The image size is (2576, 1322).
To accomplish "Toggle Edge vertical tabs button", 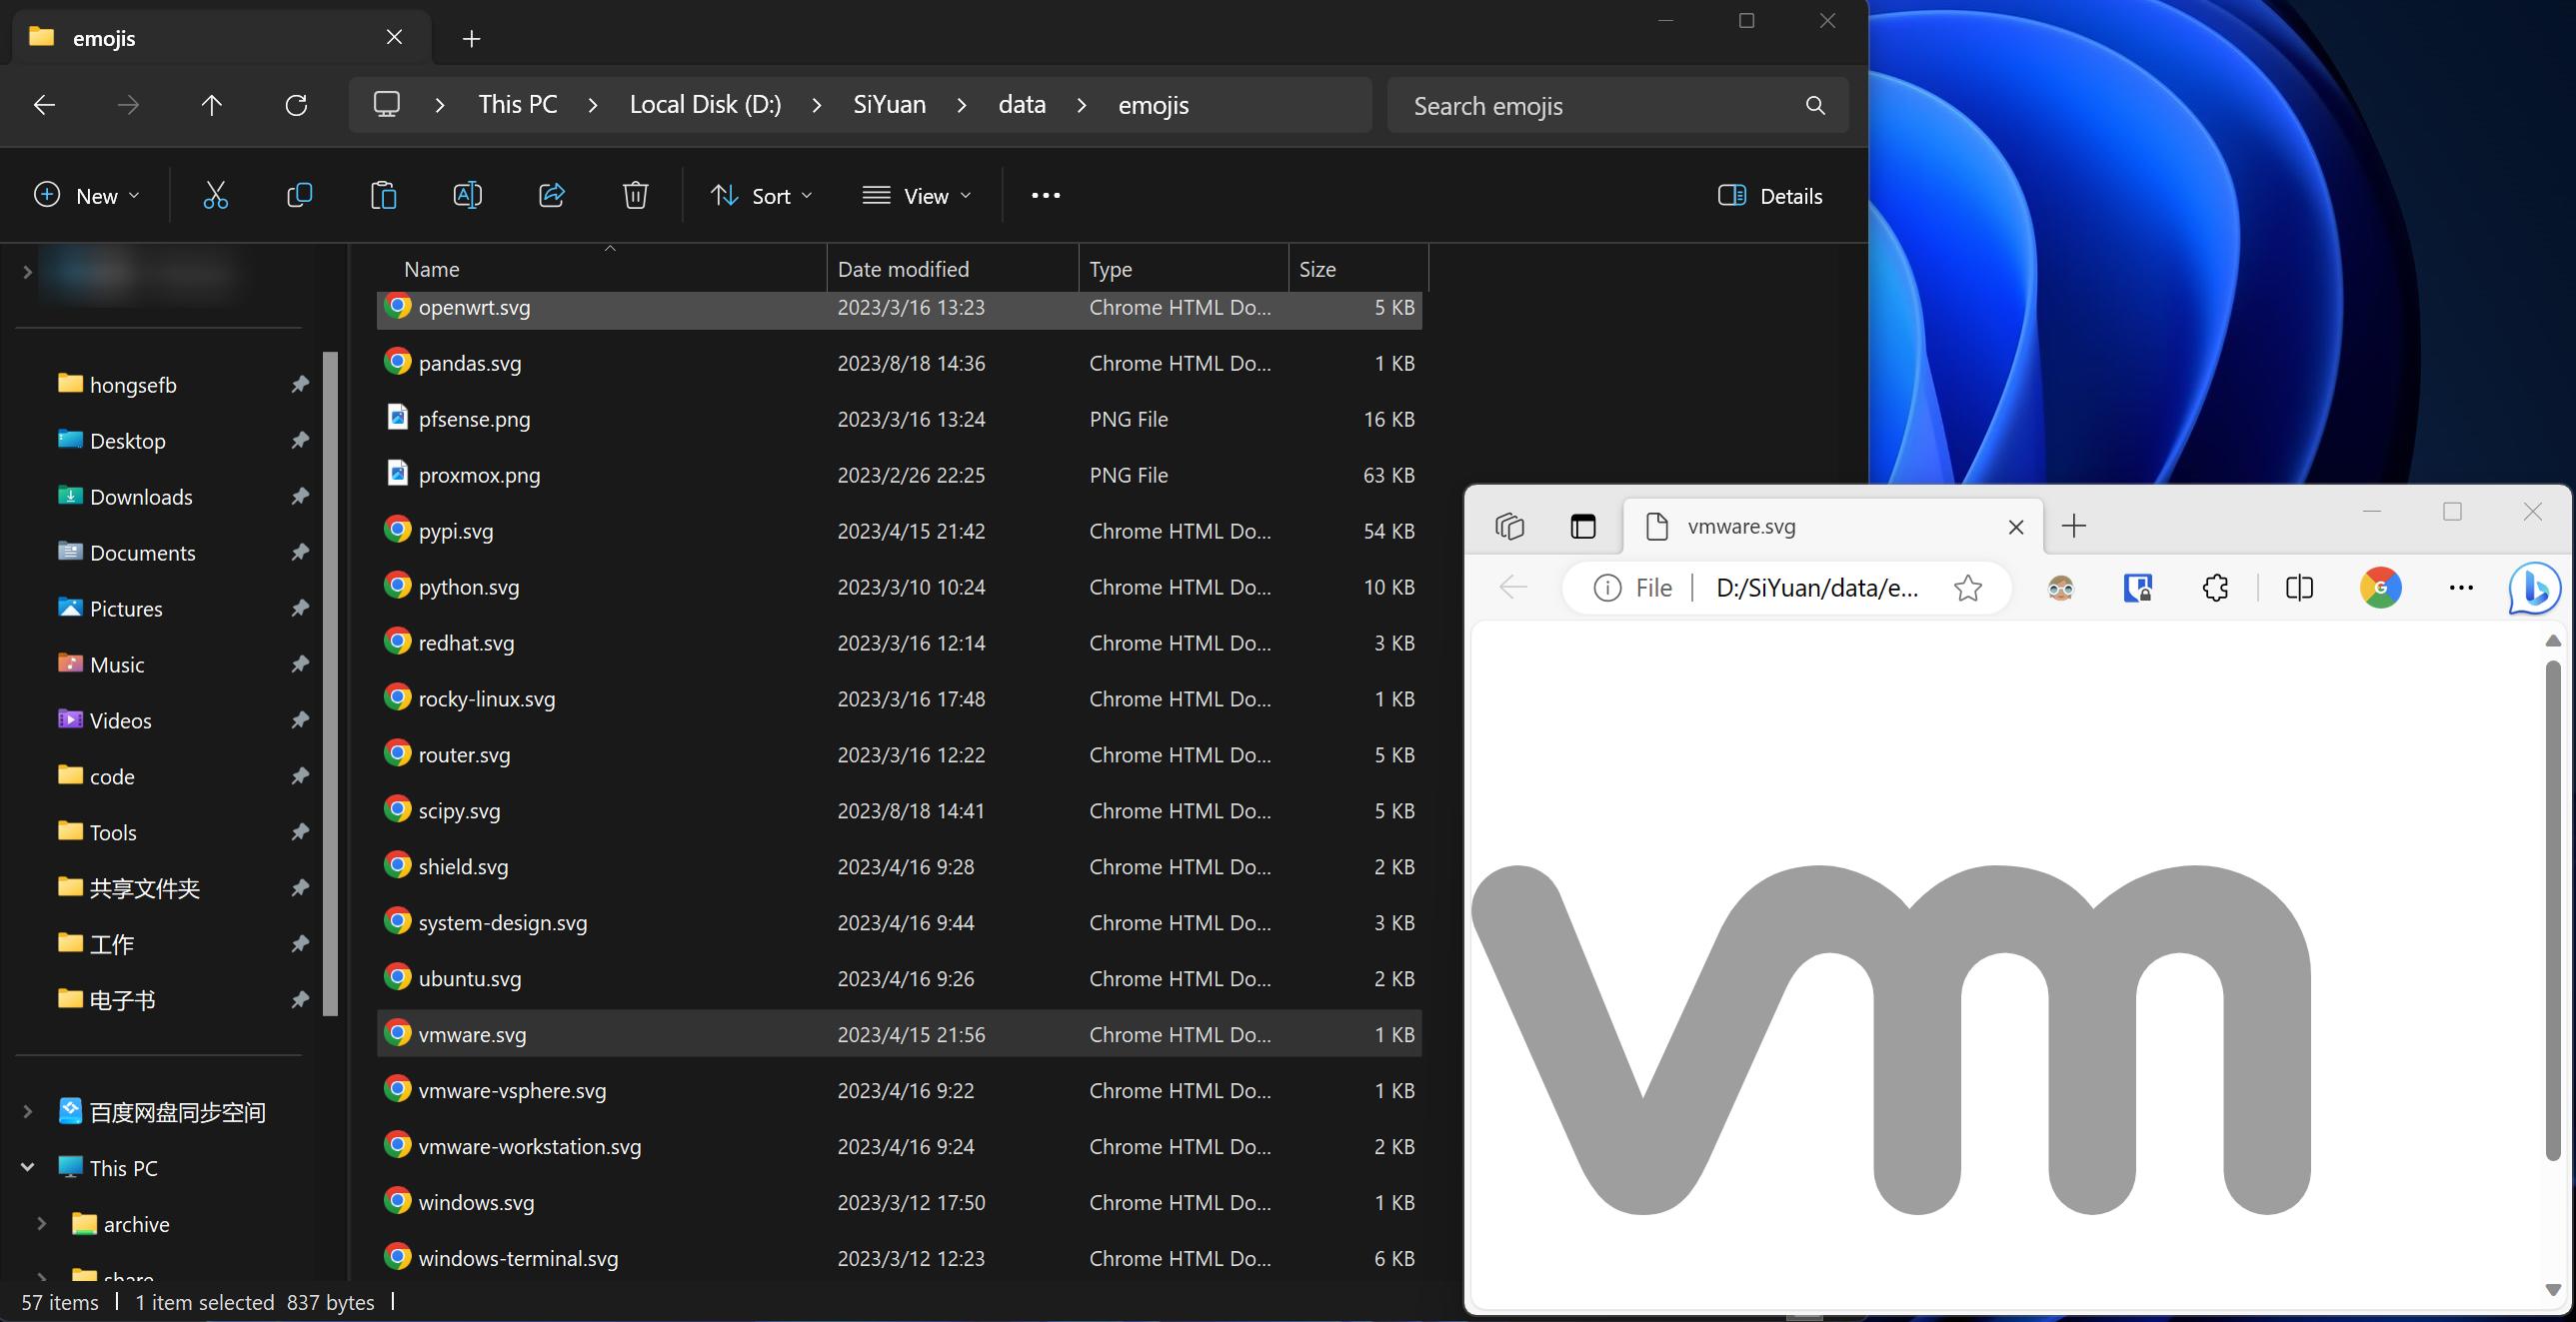I will click(1582, 526).
